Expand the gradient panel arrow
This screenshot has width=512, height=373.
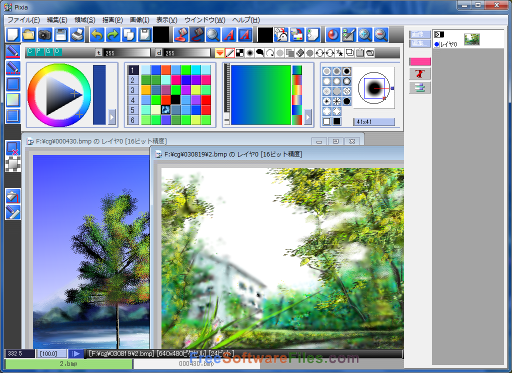pyautogui.click(x=307, y=117)
